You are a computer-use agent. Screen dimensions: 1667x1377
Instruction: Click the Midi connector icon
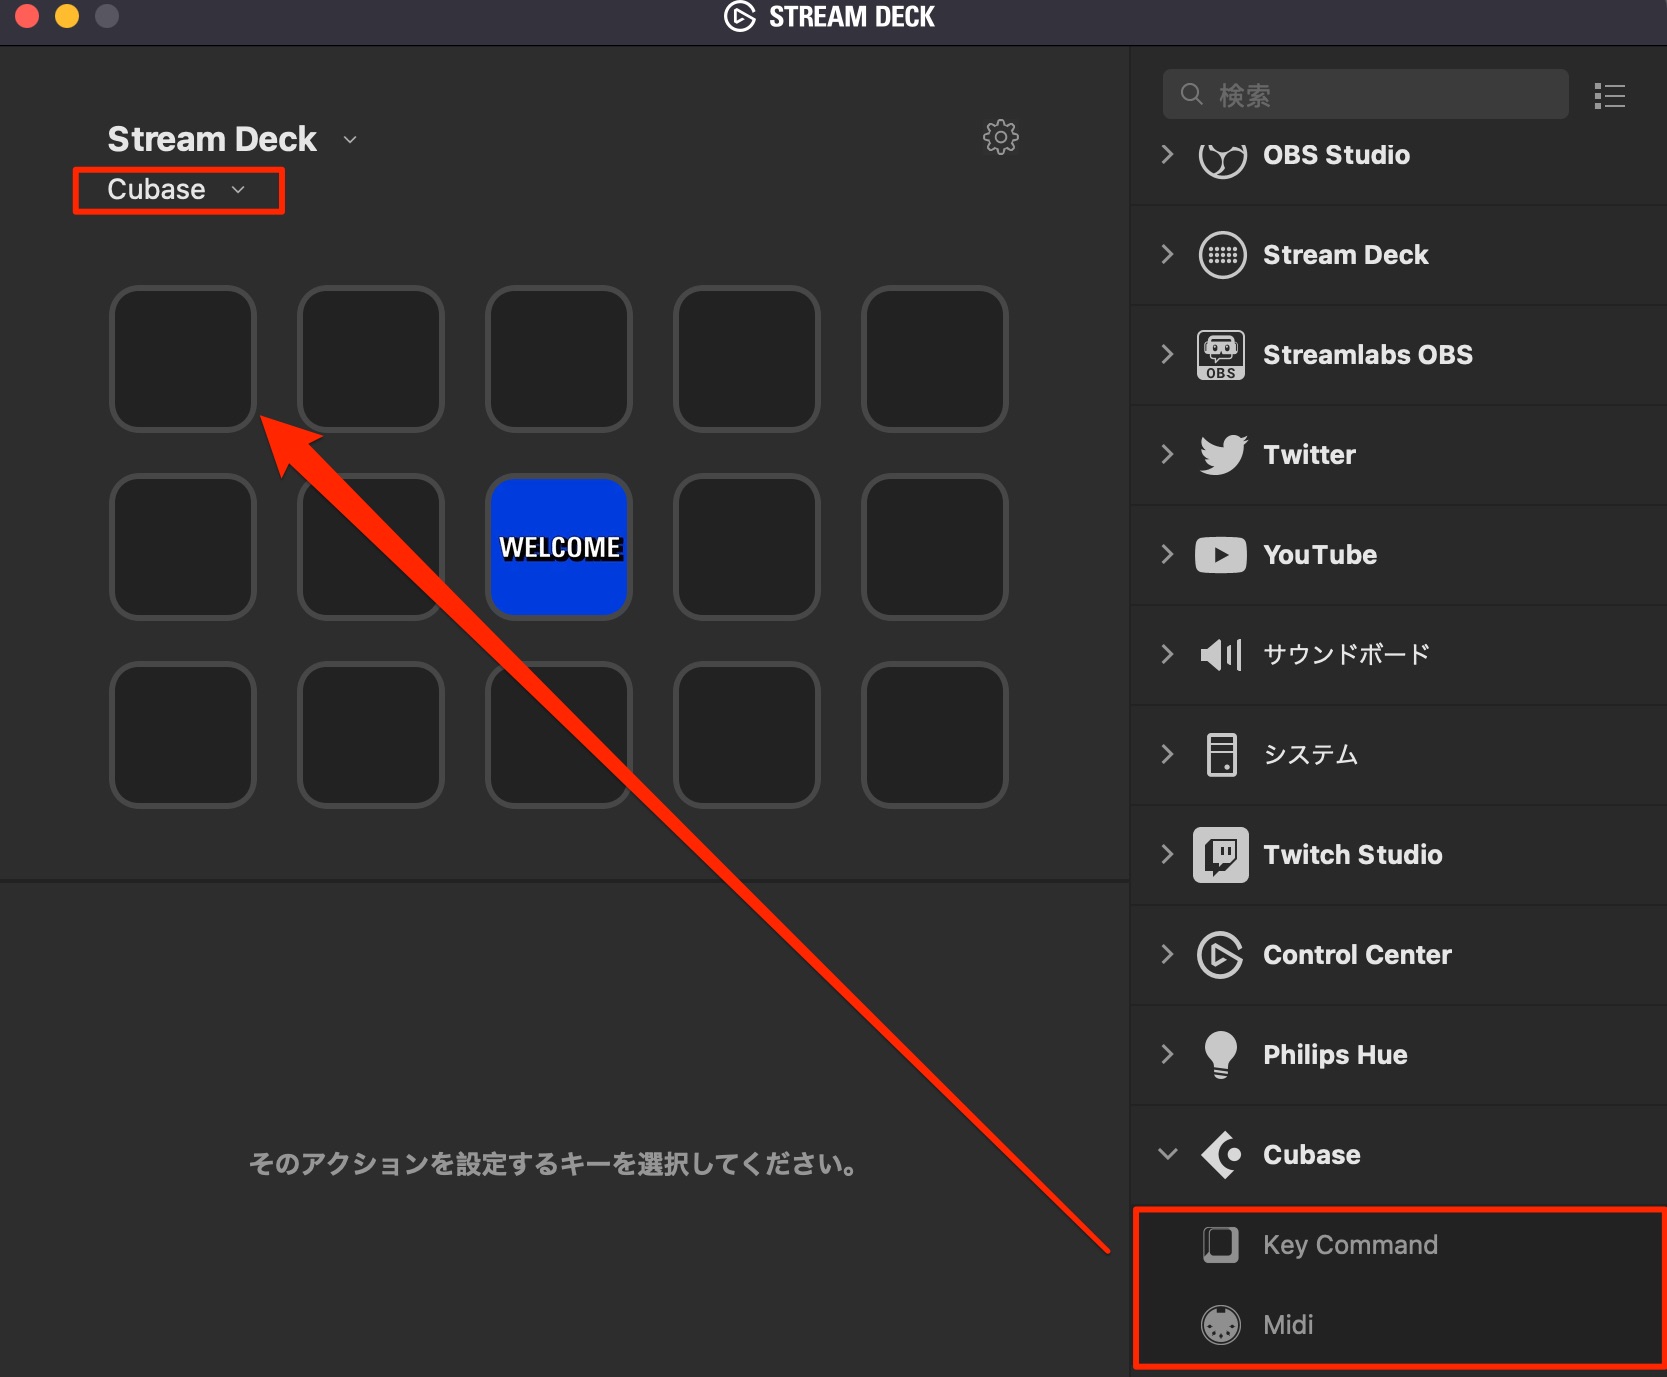click(1220, 1325)
